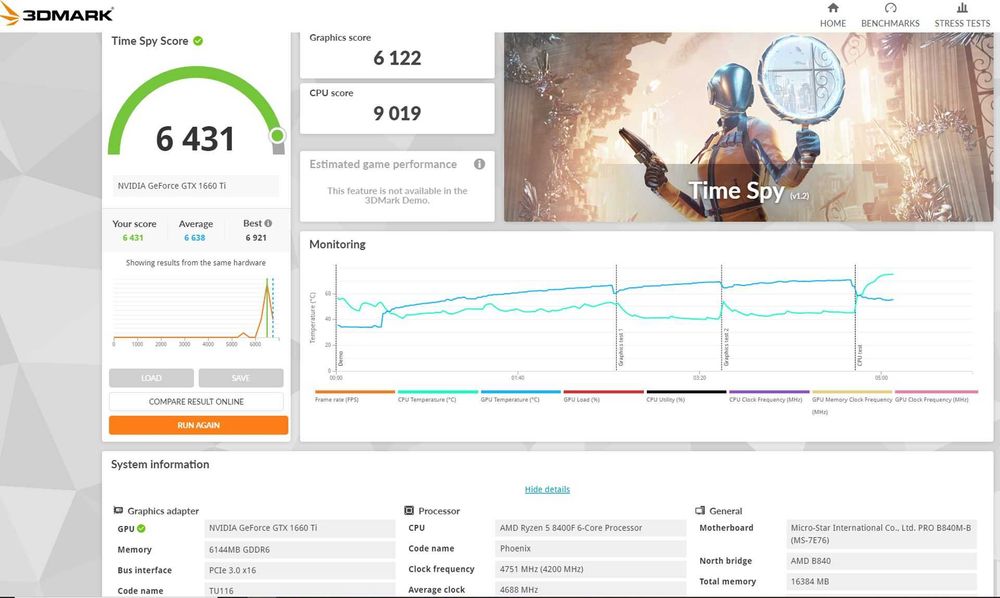Image resolution: width=1000 pixels, height=598 pixels.
Task: Click the North bridge value AMD B840
Action: (881, 561)
